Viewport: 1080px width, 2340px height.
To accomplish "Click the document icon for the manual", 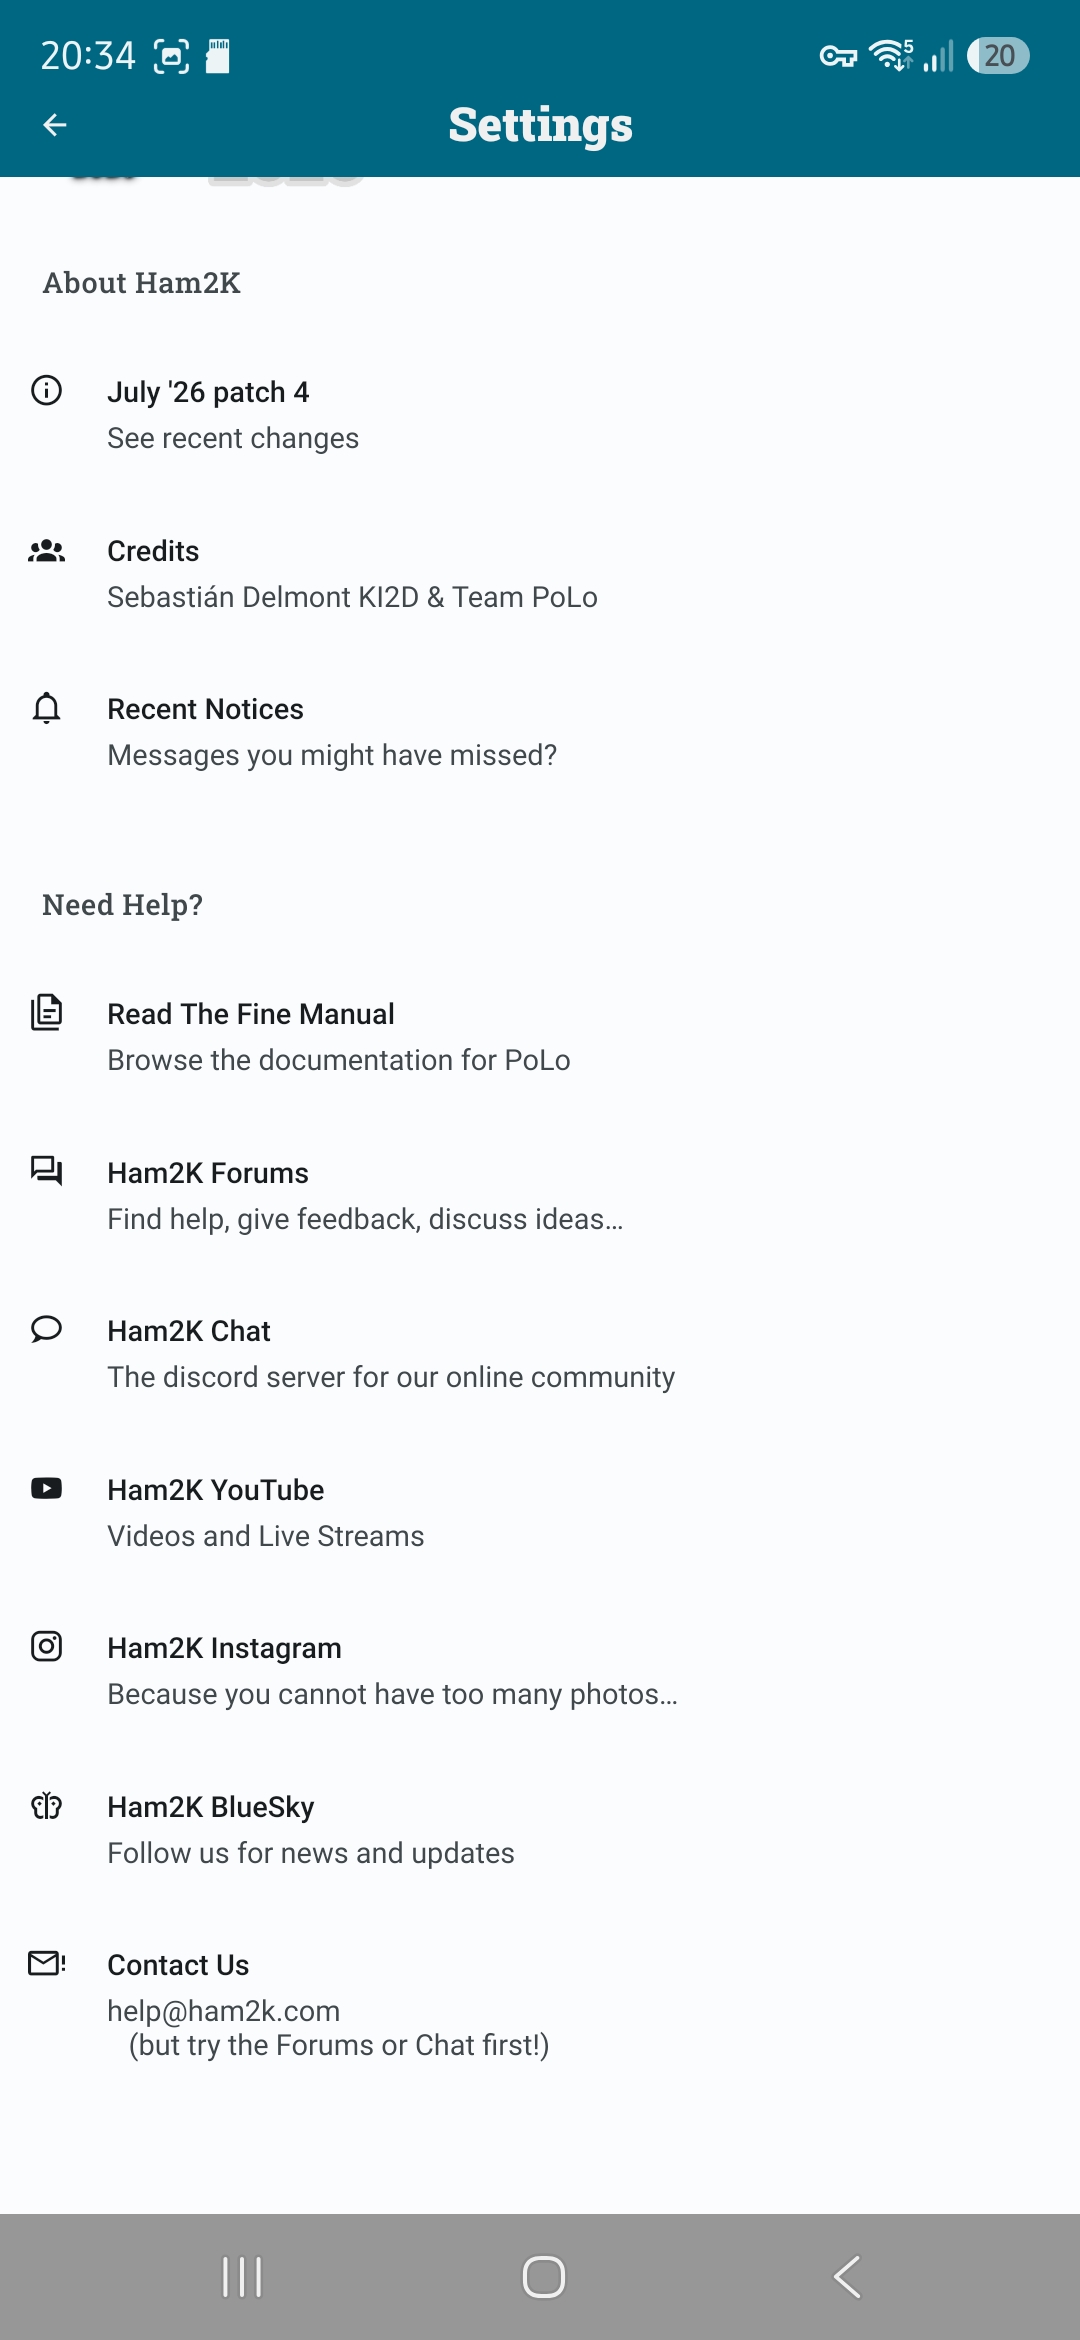I will [x=46, y=1012].
